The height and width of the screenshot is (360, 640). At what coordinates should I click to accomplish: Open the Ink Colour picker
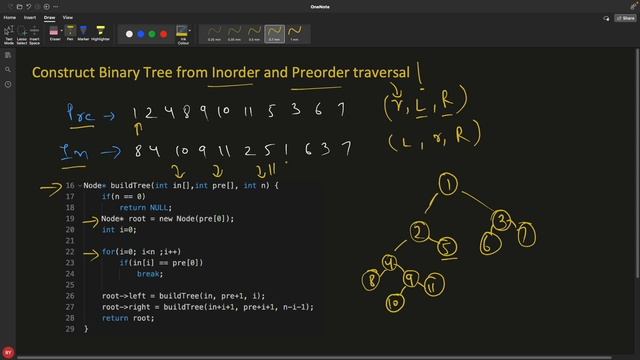(182, 35)
